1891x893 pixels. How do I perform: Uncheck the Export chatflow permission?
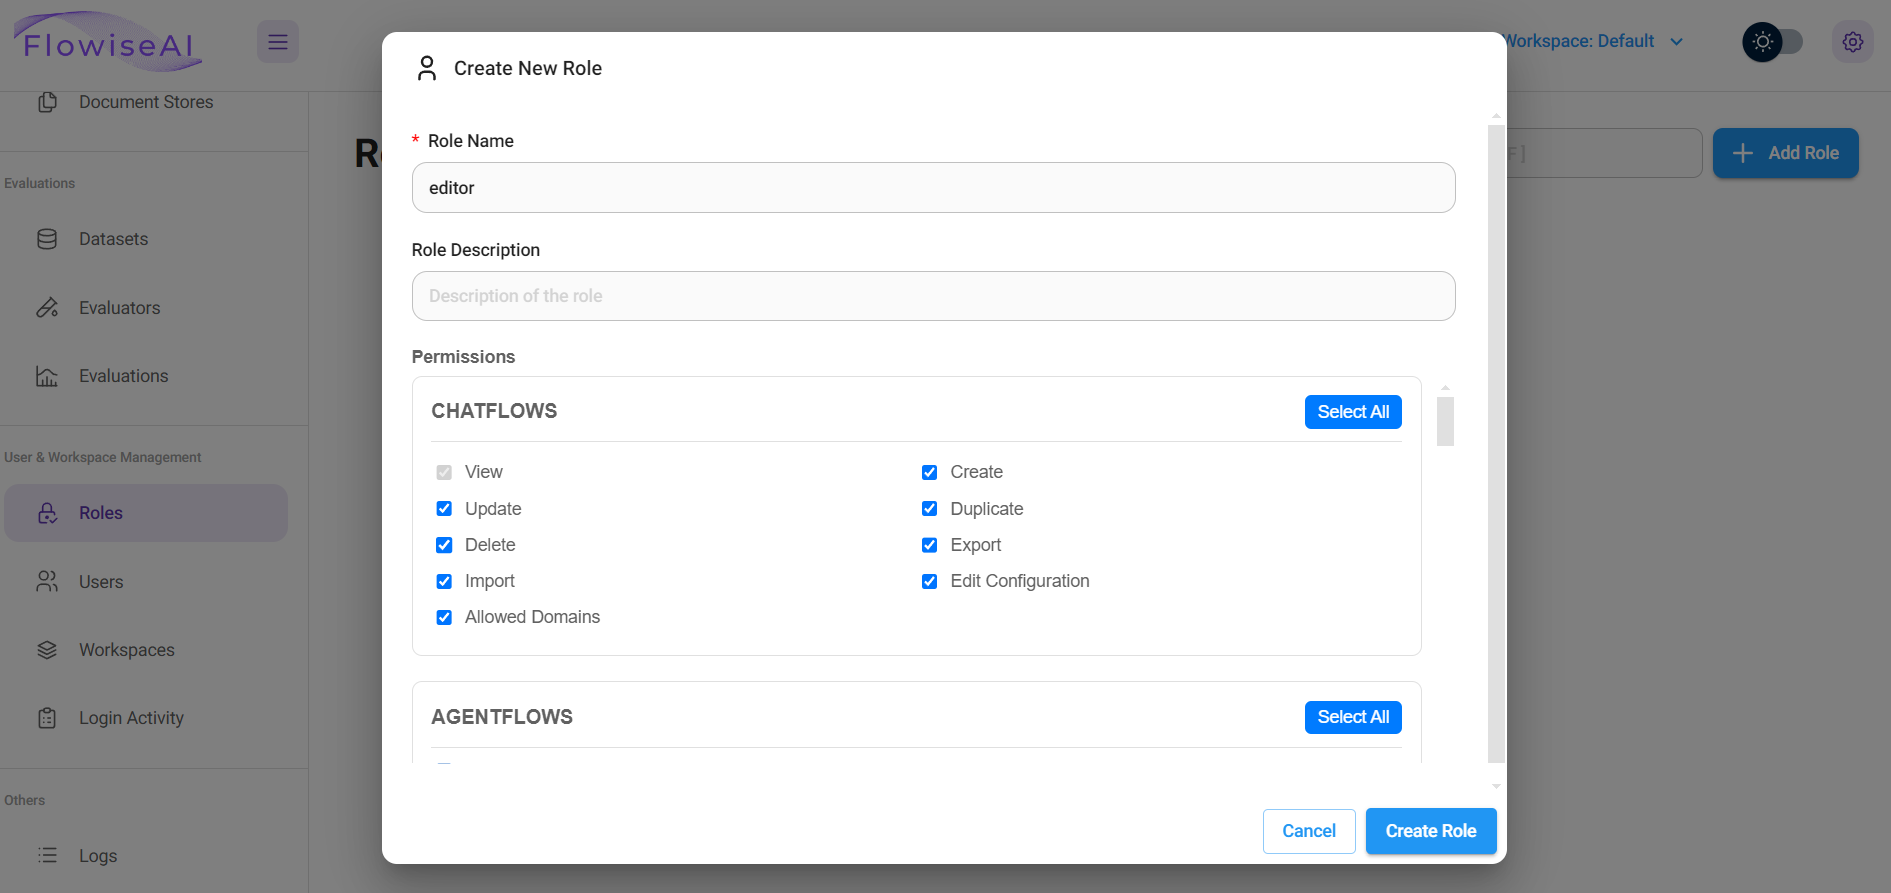click(x=929, y=545)
